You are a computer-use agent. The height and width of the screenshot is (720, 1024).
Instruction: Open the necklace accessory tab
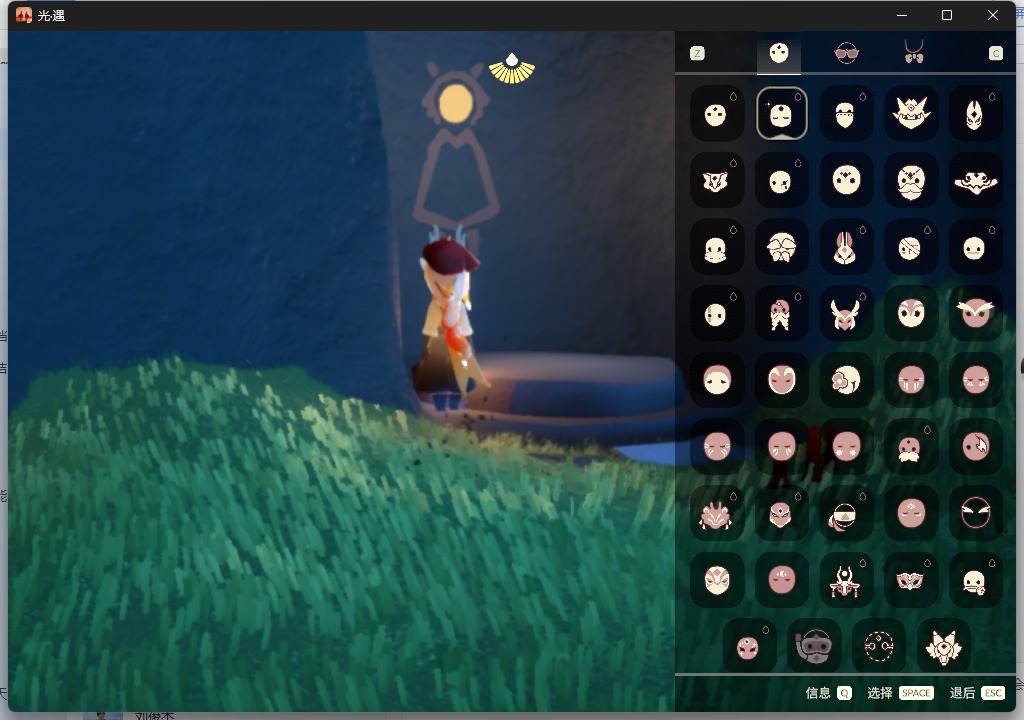[914, 52]
